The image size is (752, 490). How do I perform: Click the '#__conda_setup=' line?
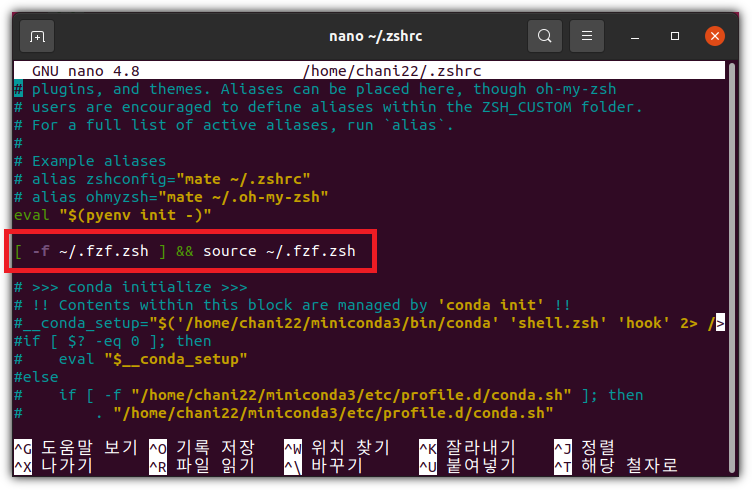tap(369, 323)
